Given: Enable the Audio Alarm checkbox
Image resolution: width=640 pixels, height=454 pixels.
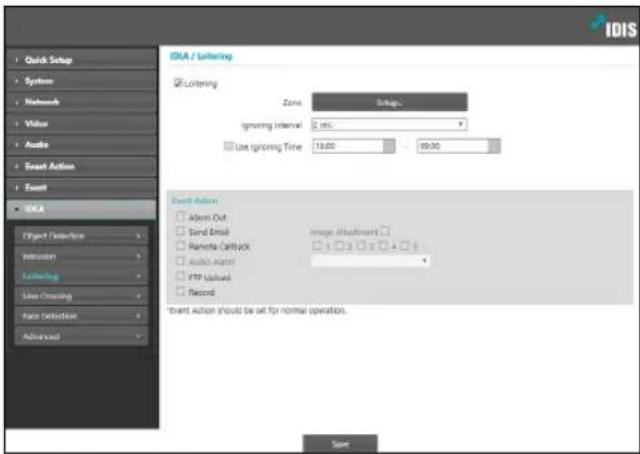Looking at the screenshot, I should (x=180, y=261).
